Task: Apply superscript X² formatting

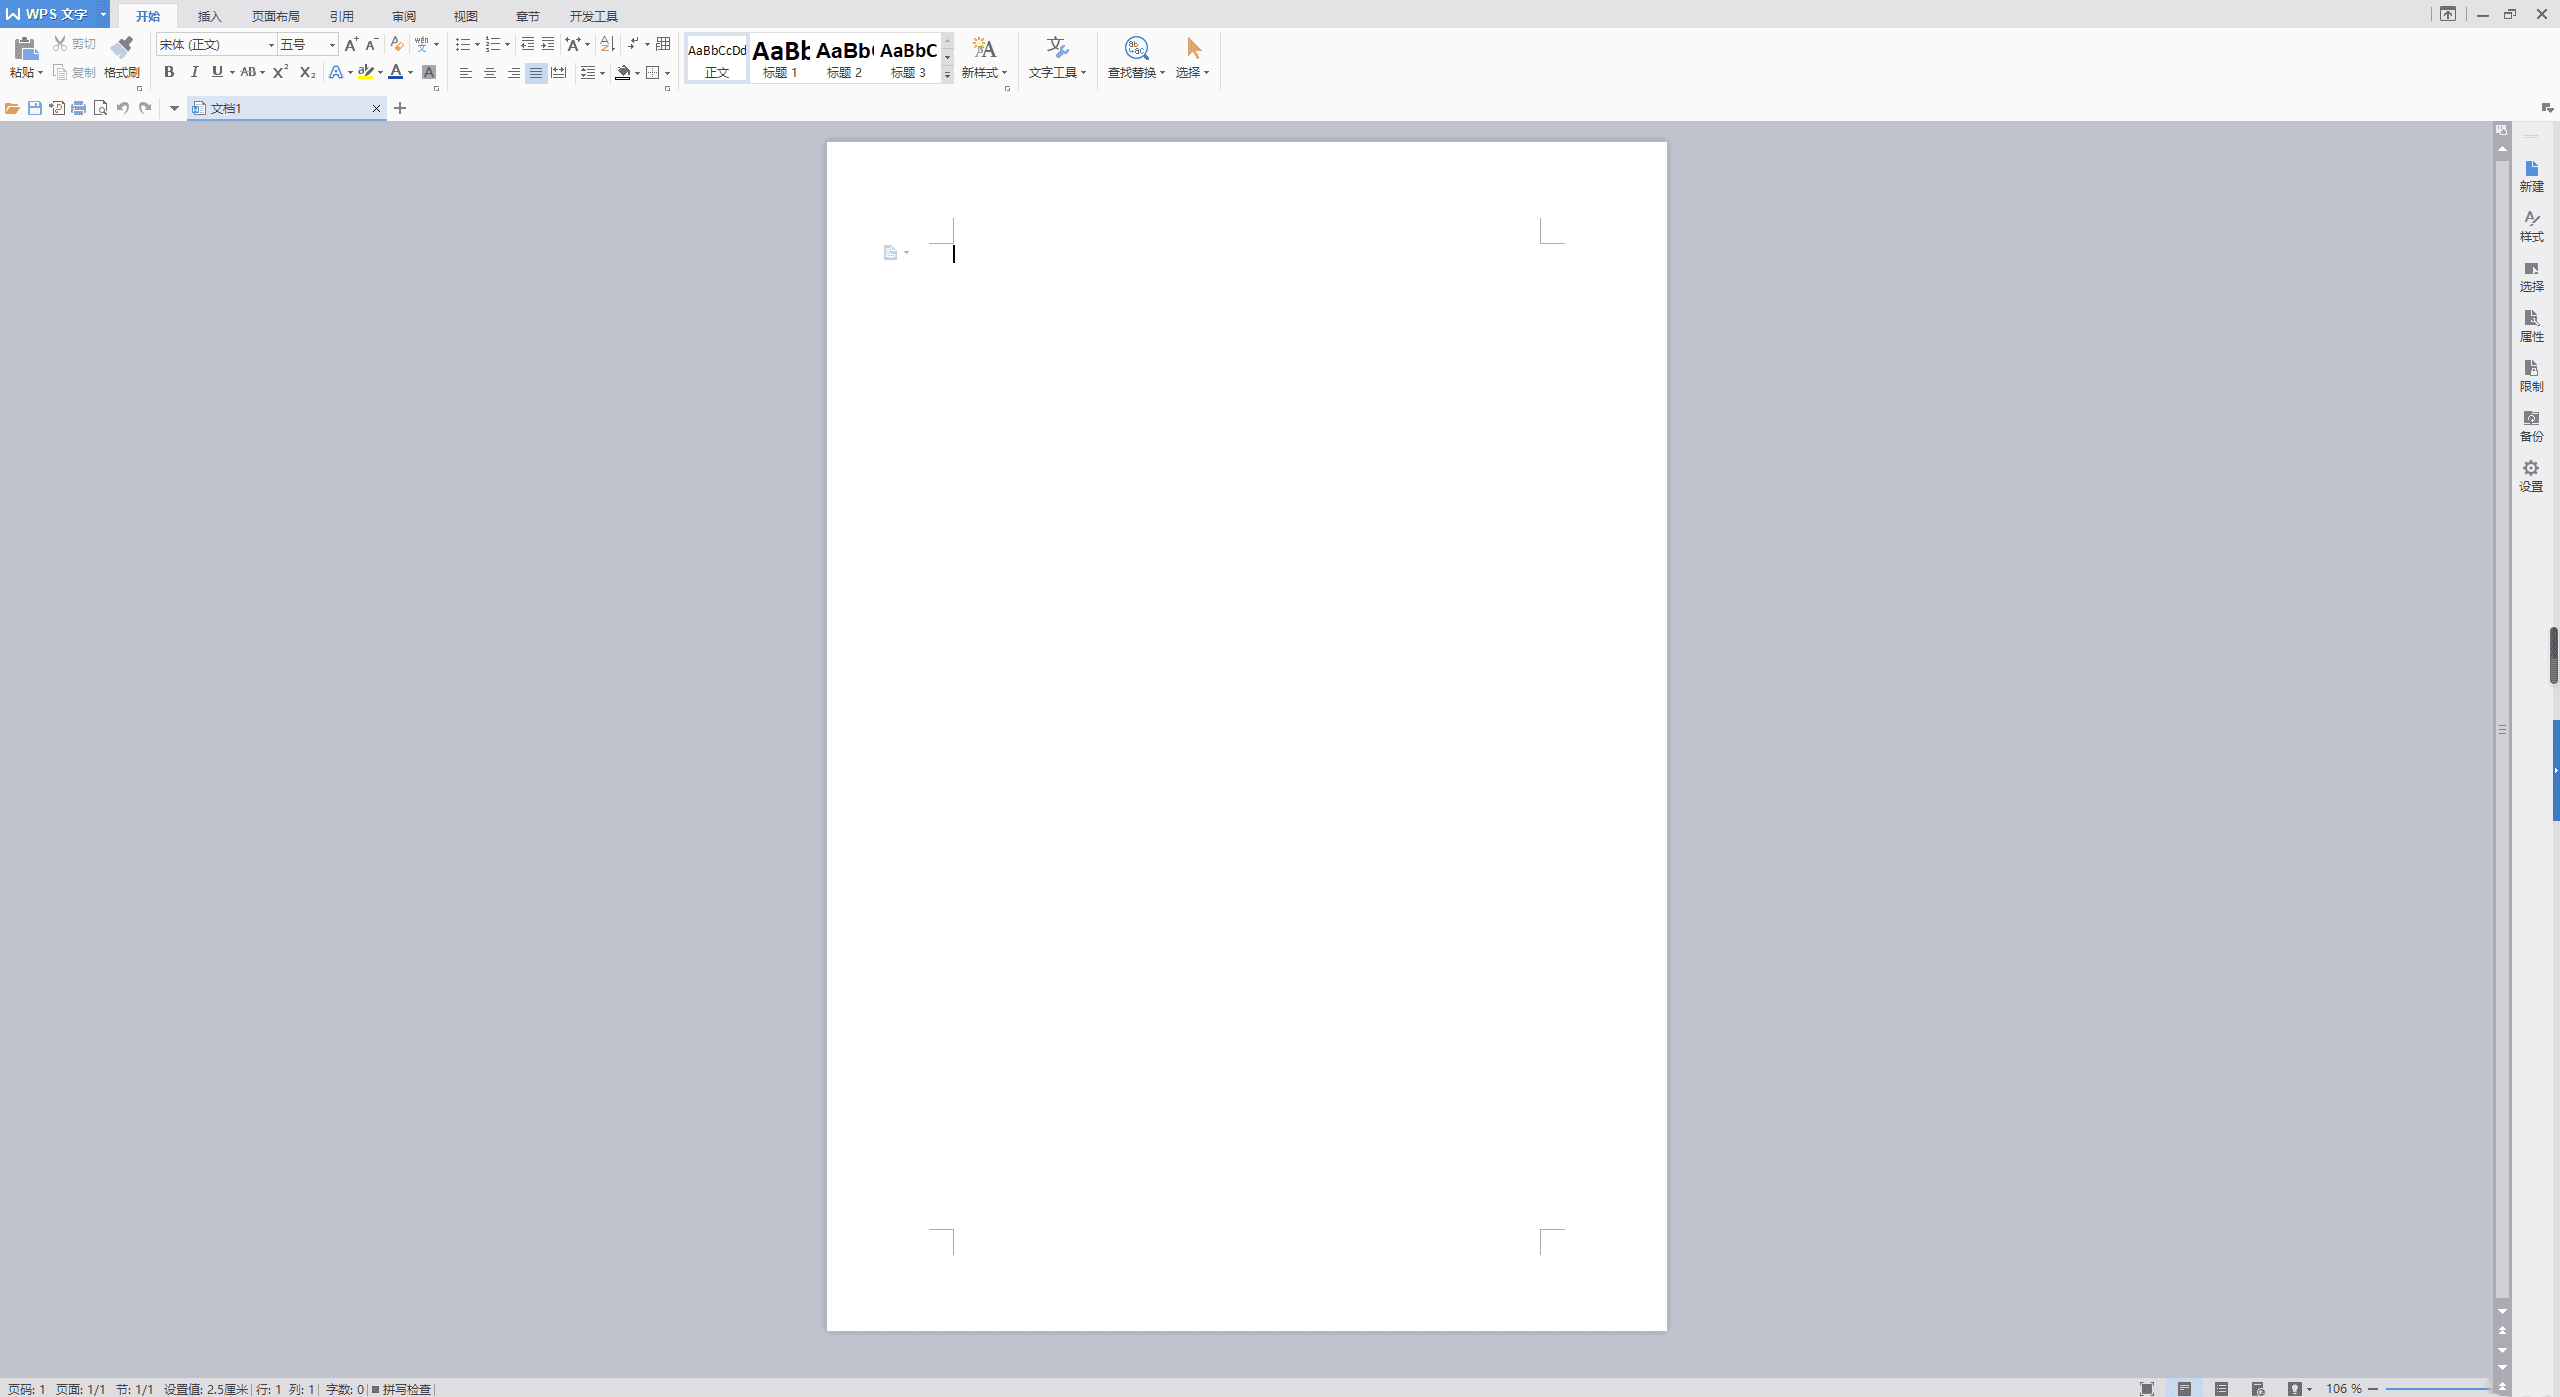Action: pos(280,72)
